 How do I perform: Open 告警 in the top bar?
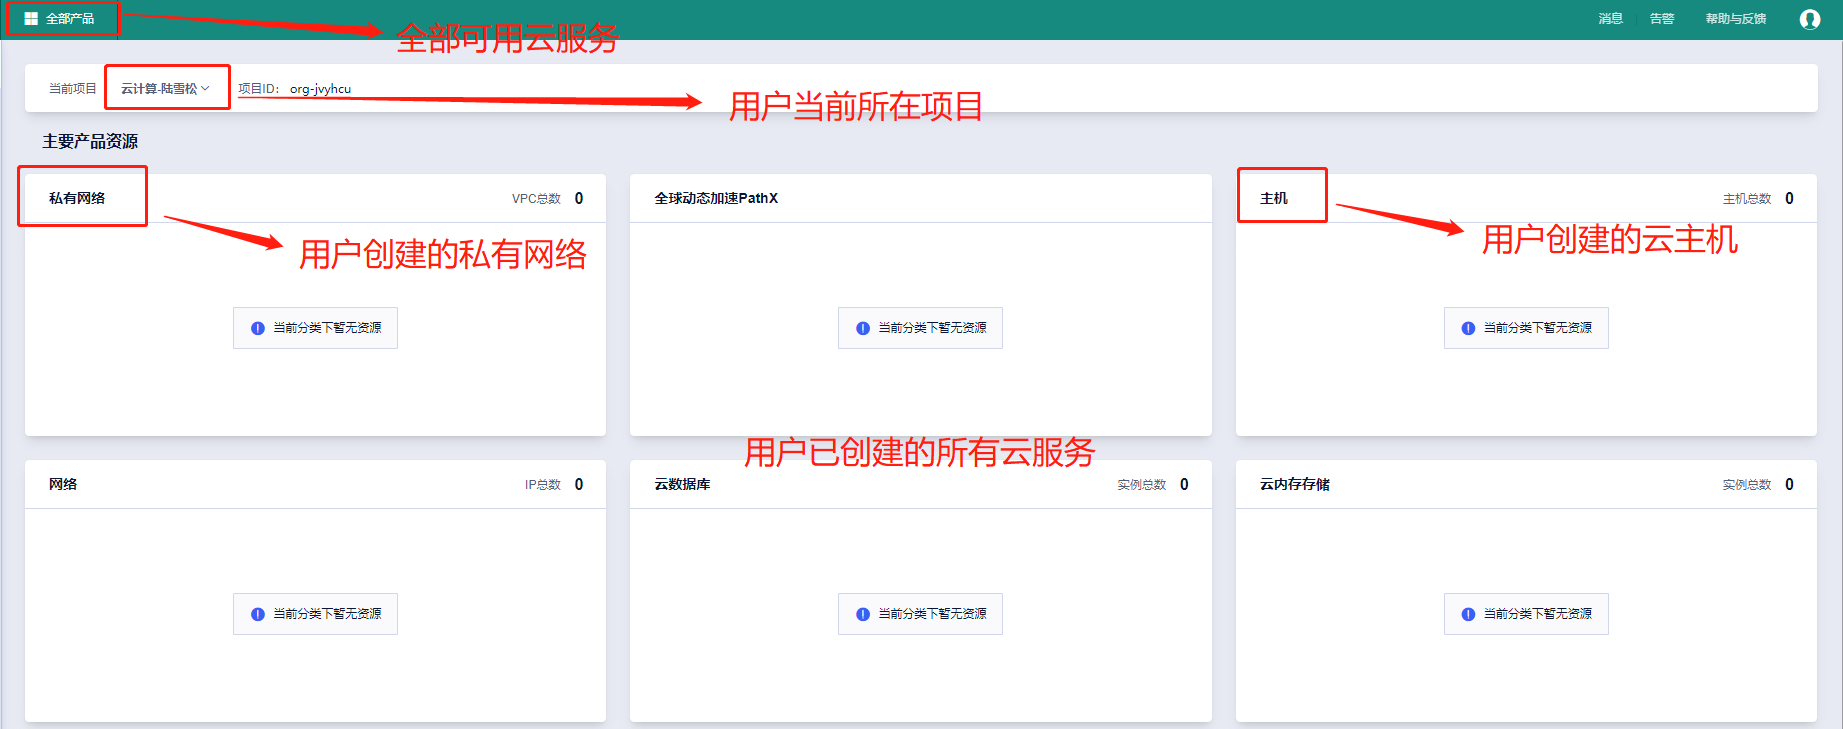click(1662, 19)
